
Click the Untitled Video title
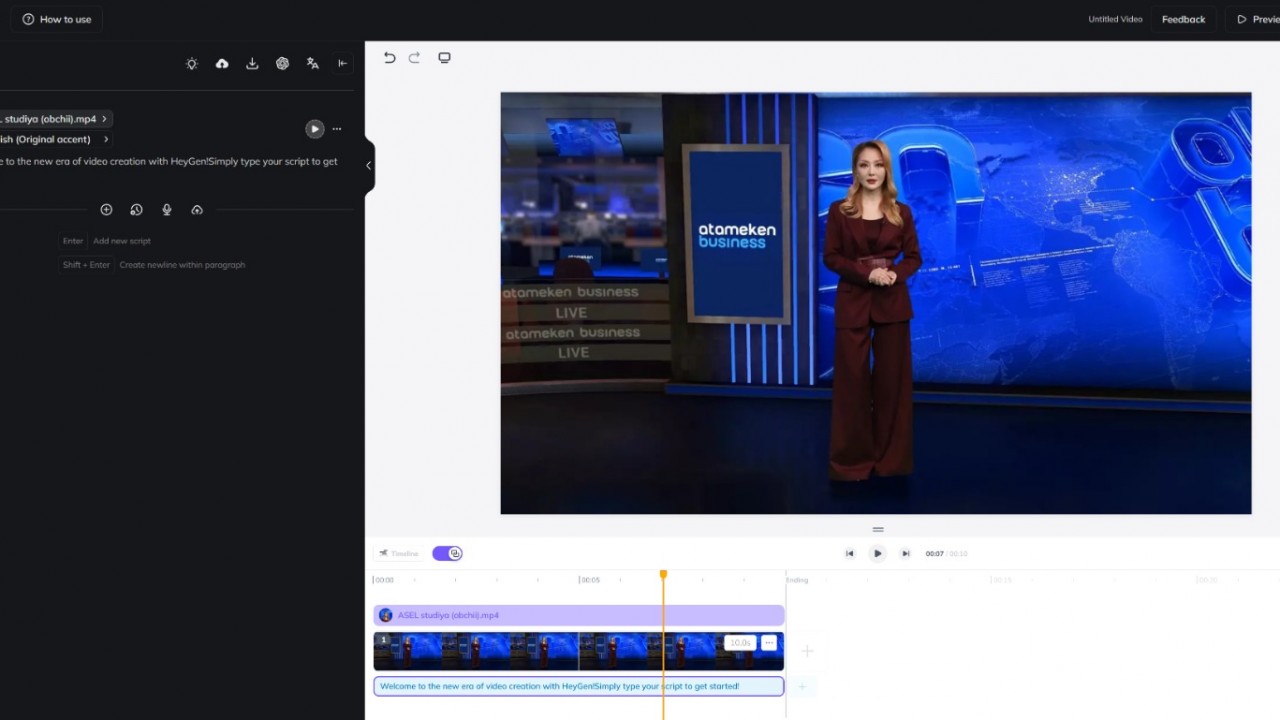pos(1115,19)
